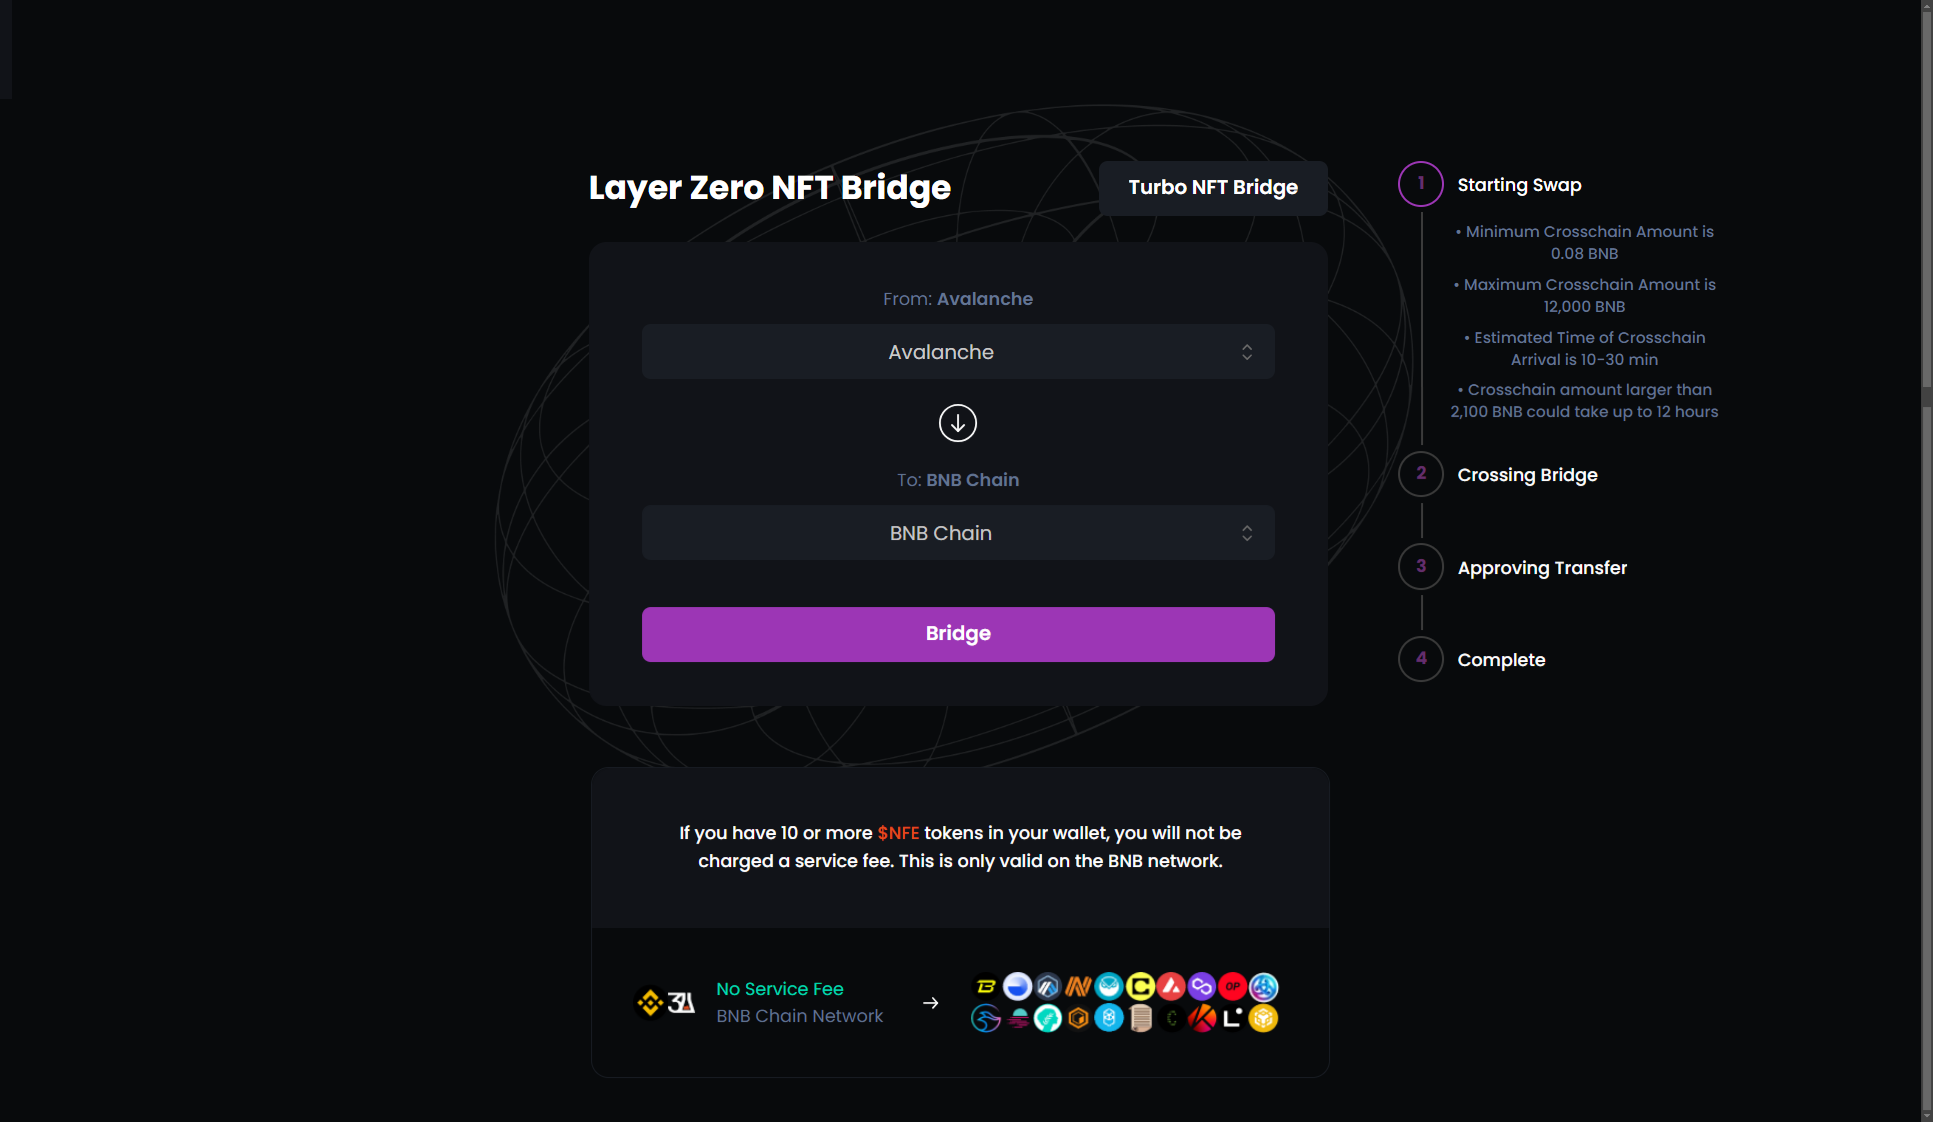Pick the blue Fantom network icon
This screenshot has width=1933, height=1122.
point(1109,1018)
